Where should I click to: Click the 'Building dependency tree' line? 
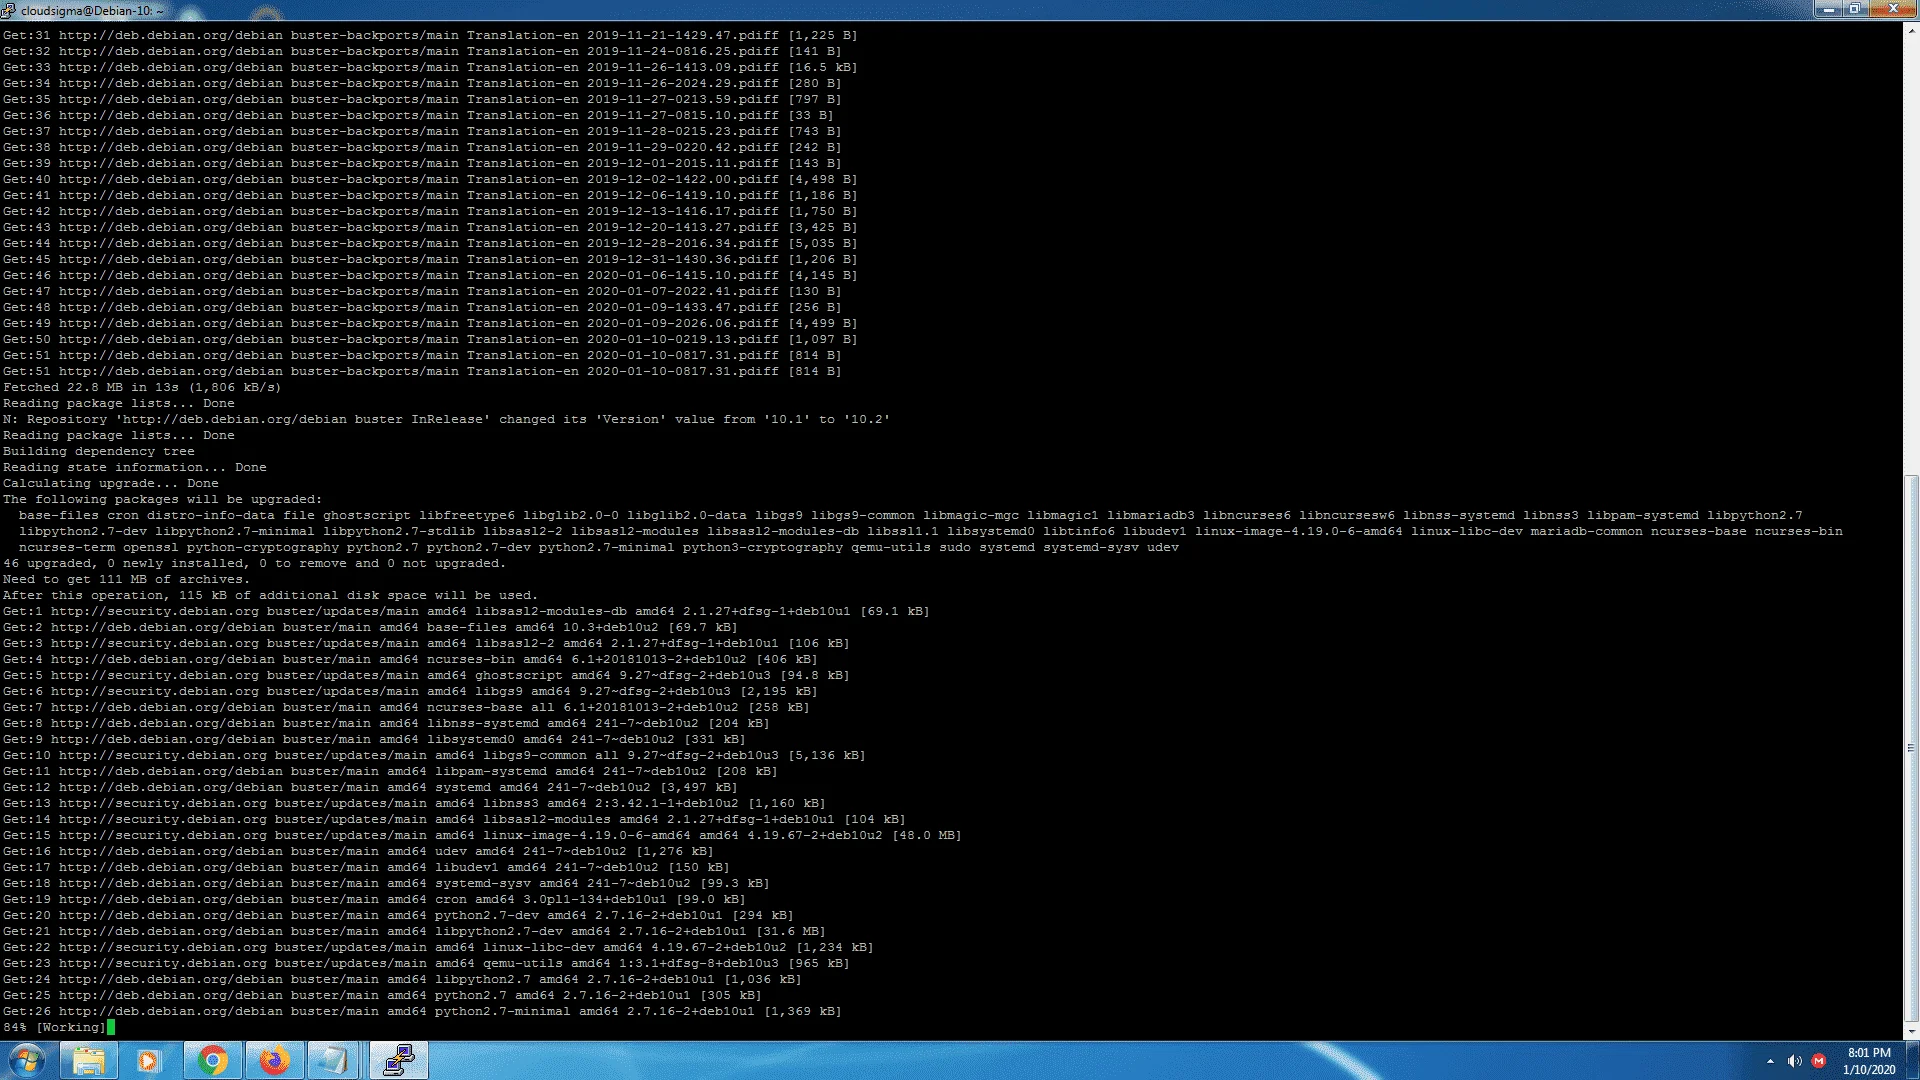point(98,451)
